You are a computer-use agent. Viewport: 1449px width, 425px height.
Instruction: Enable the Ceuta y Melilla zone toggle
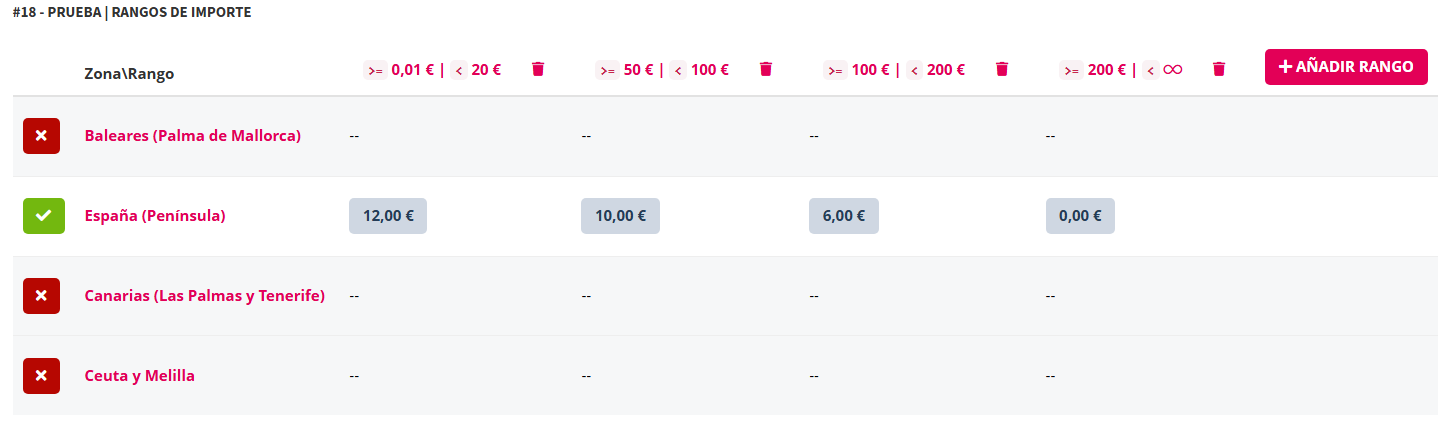(x=41, y=376)
